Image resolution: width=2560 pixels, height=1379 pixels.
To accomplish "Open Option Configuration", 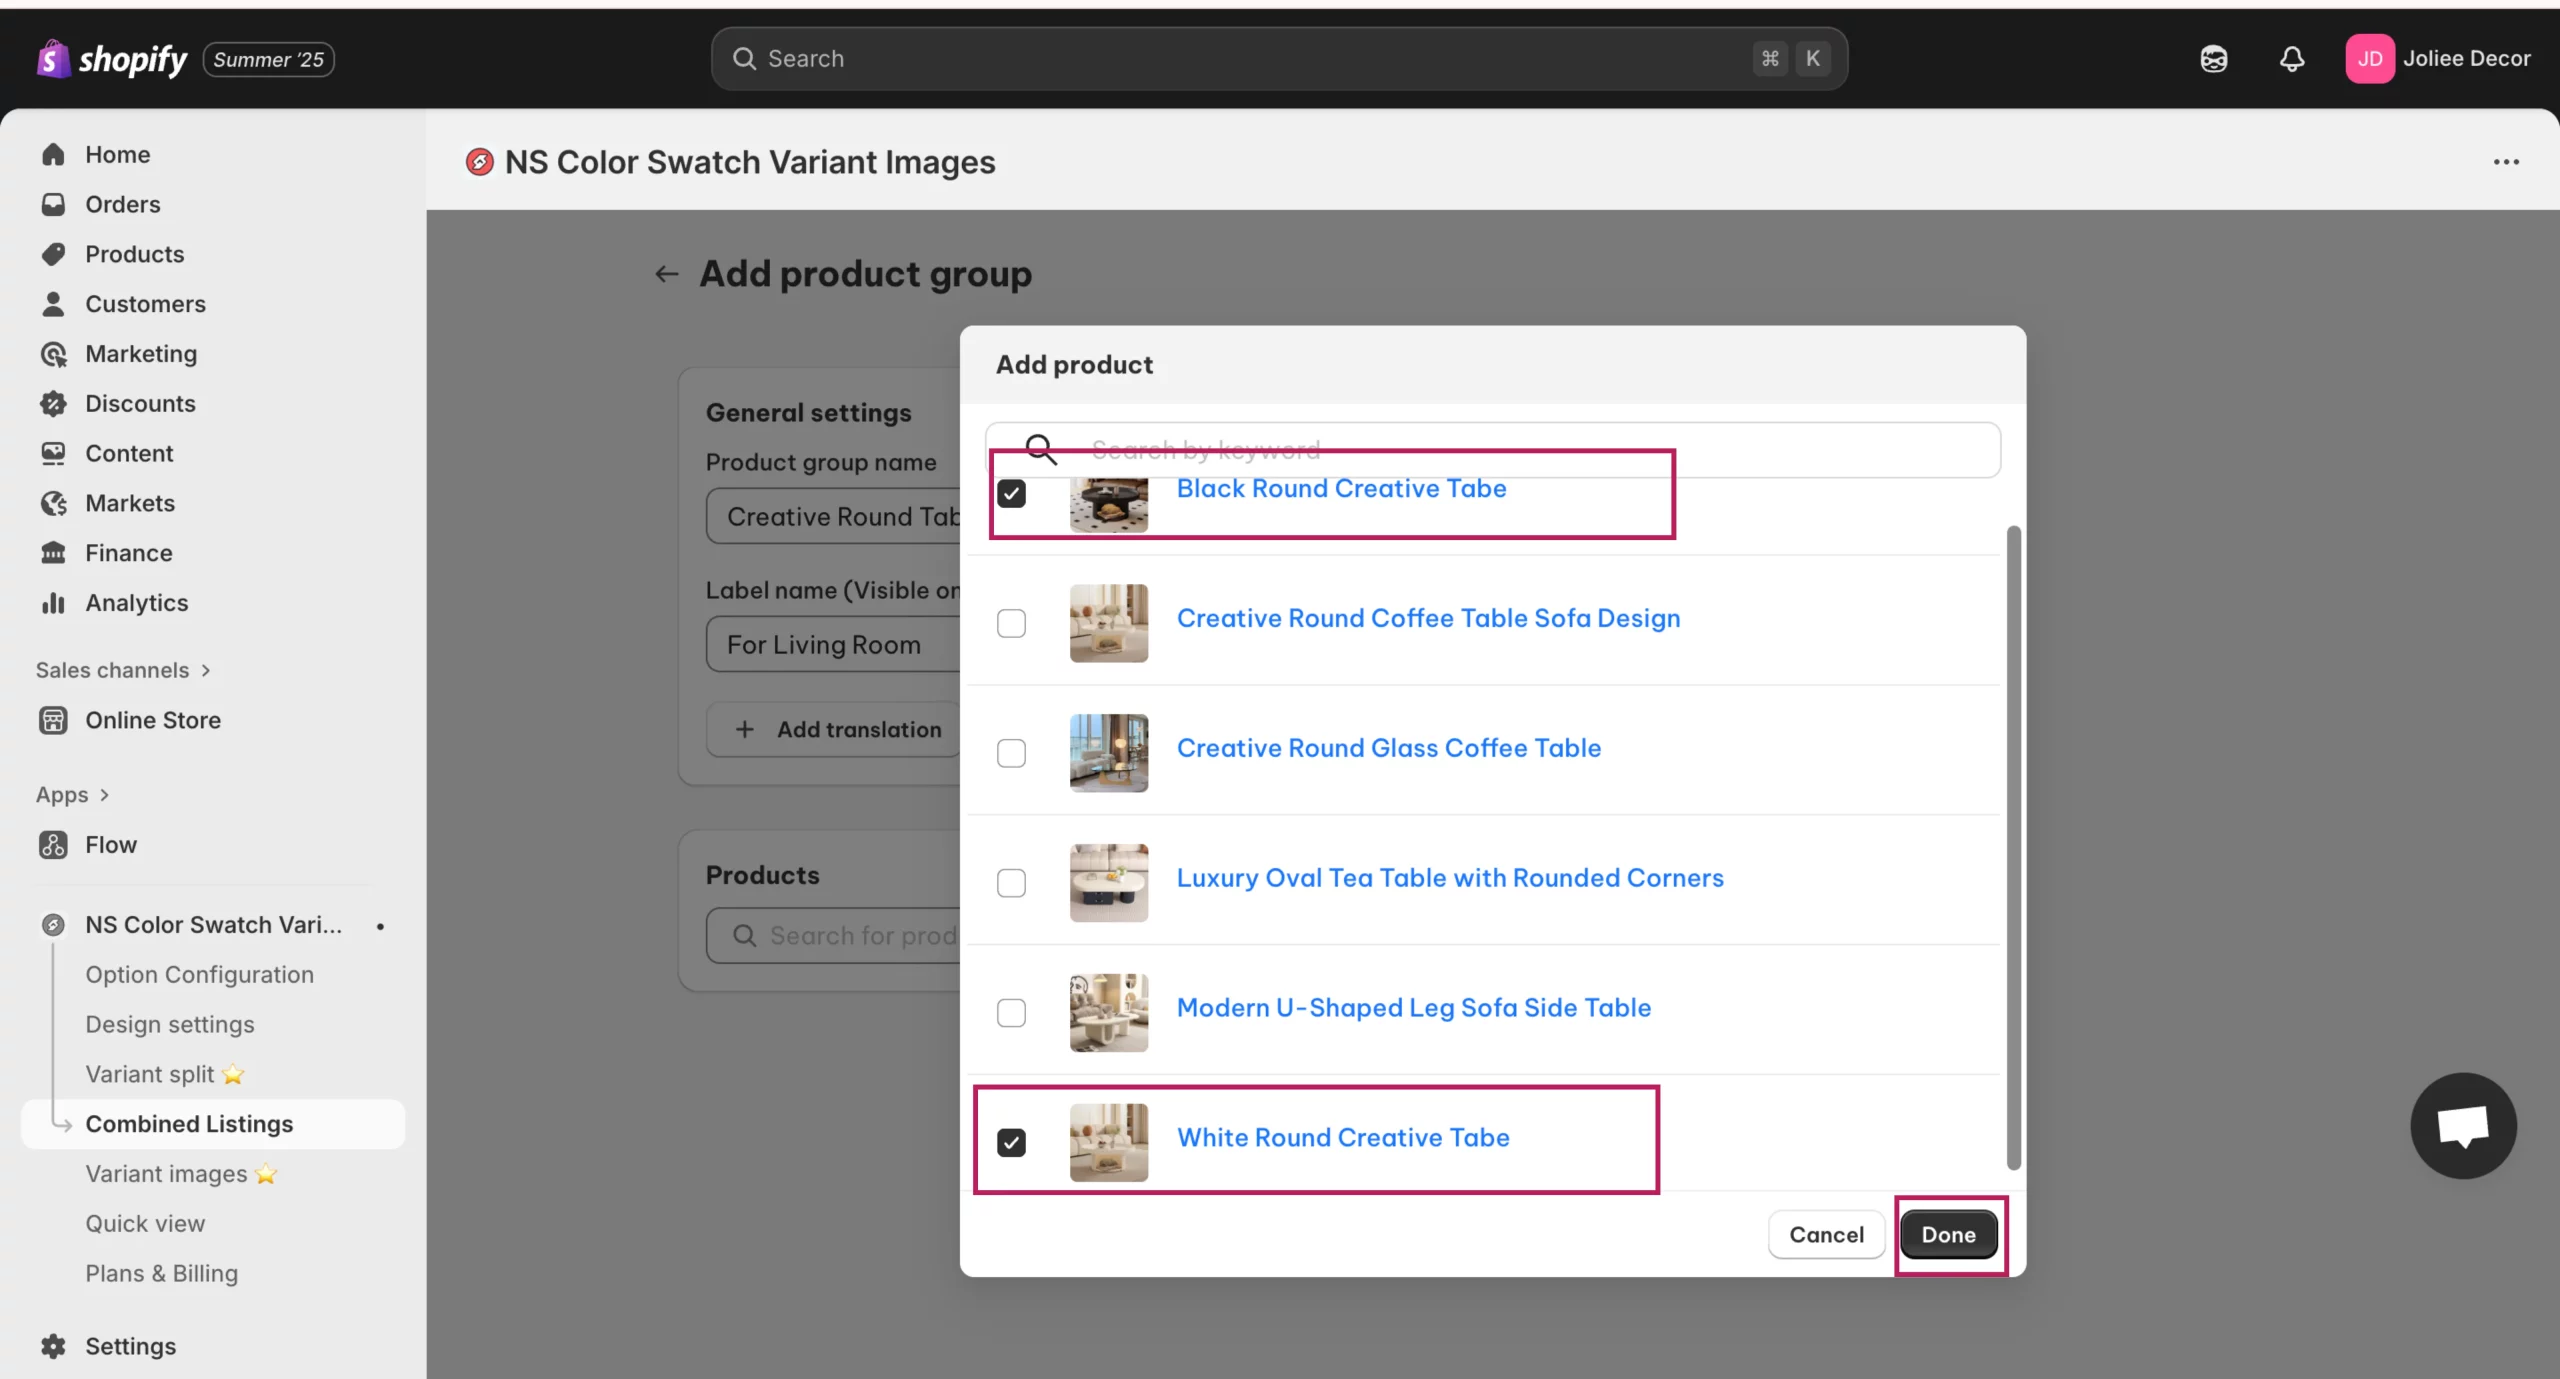I will tap(199, 975).
